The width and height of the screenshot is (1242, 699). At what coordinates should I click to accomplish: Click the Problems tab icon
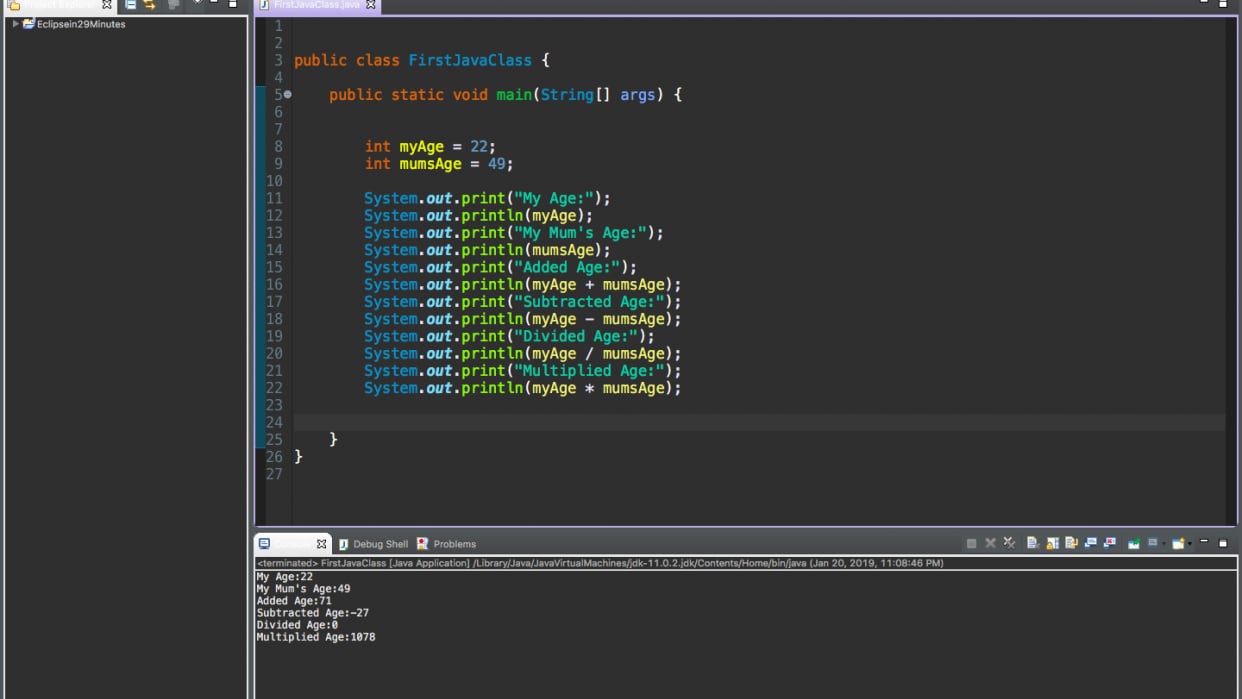[x=423, y=544]
